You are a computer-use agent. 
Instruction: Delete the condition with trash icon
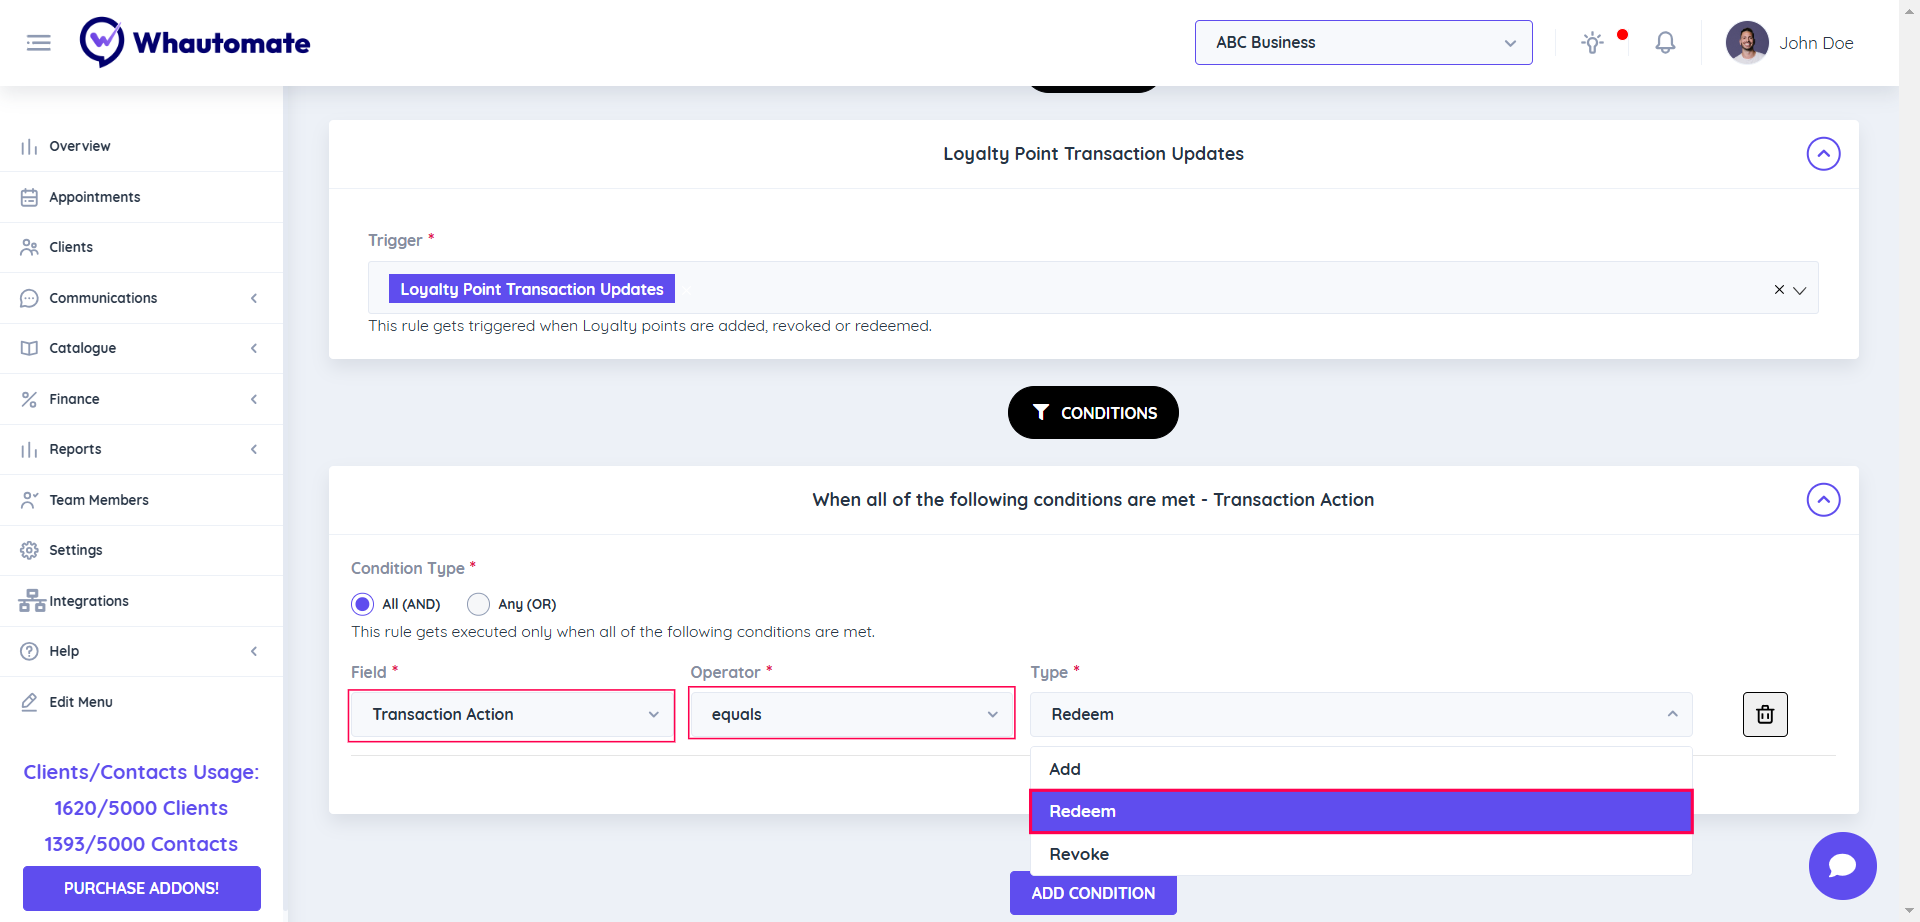(1765, 714)
